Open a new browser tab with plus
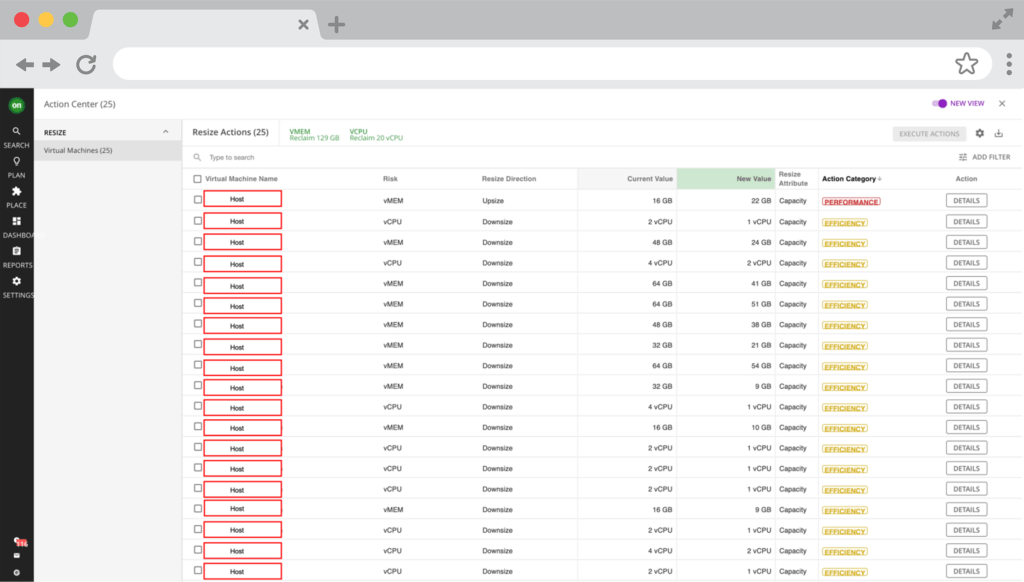Viewport: 1024px width, 582px height. tap(337, 25)
